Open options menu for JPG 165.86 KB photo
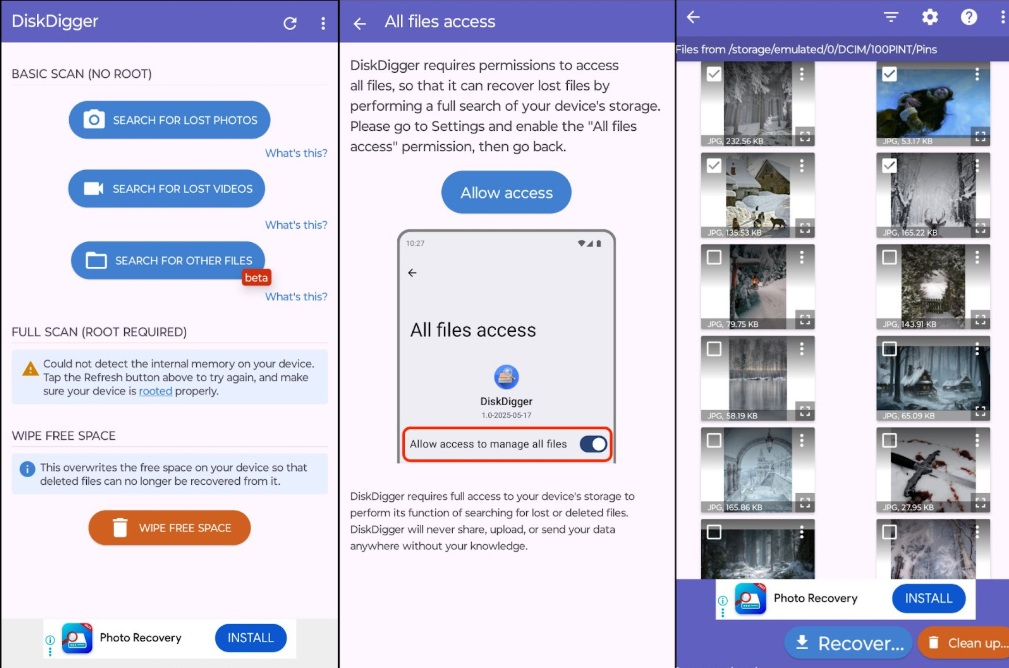This screenshot has width=1009, height=668. (x=802, y=440)
